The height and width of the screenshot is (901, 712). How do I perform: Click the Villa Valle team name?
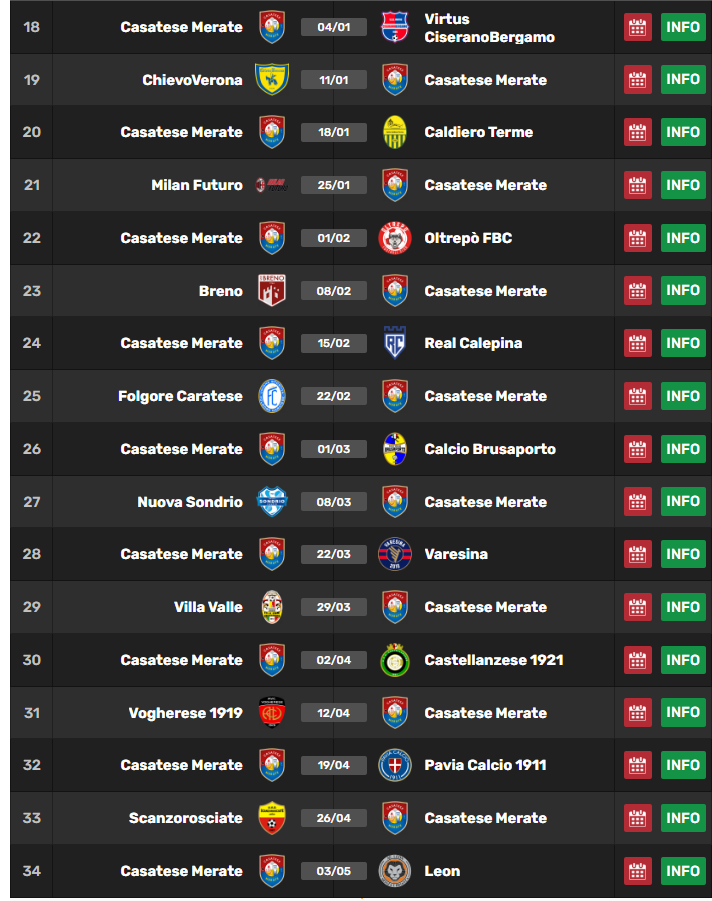click(x=208, y=607)
